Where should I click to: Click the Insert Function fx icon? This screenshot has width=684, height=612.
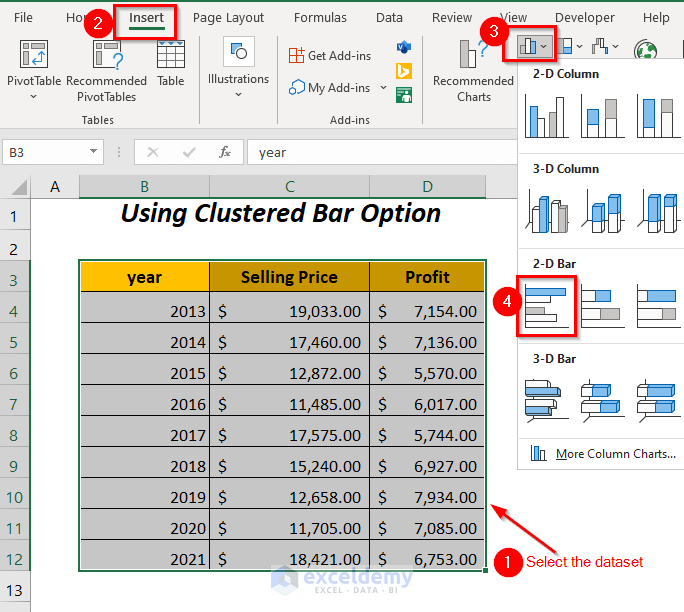click(225, 152)
